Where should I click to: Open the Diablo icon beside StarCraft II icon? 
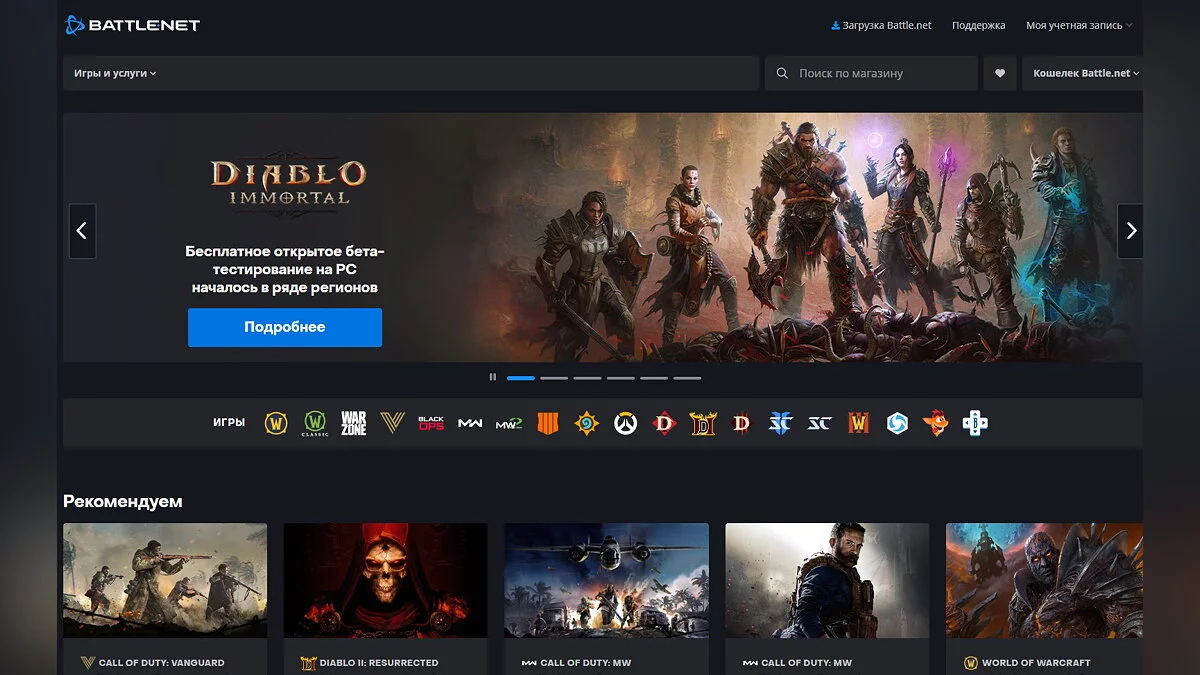[741, 423]
